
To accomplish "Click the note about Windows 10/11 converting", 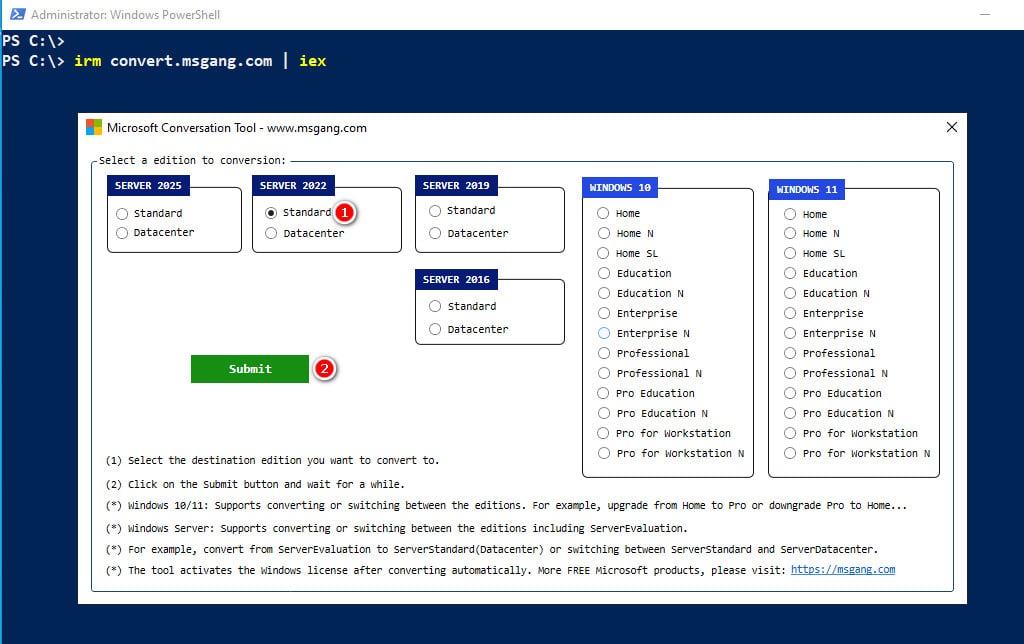I will point(506,506).
